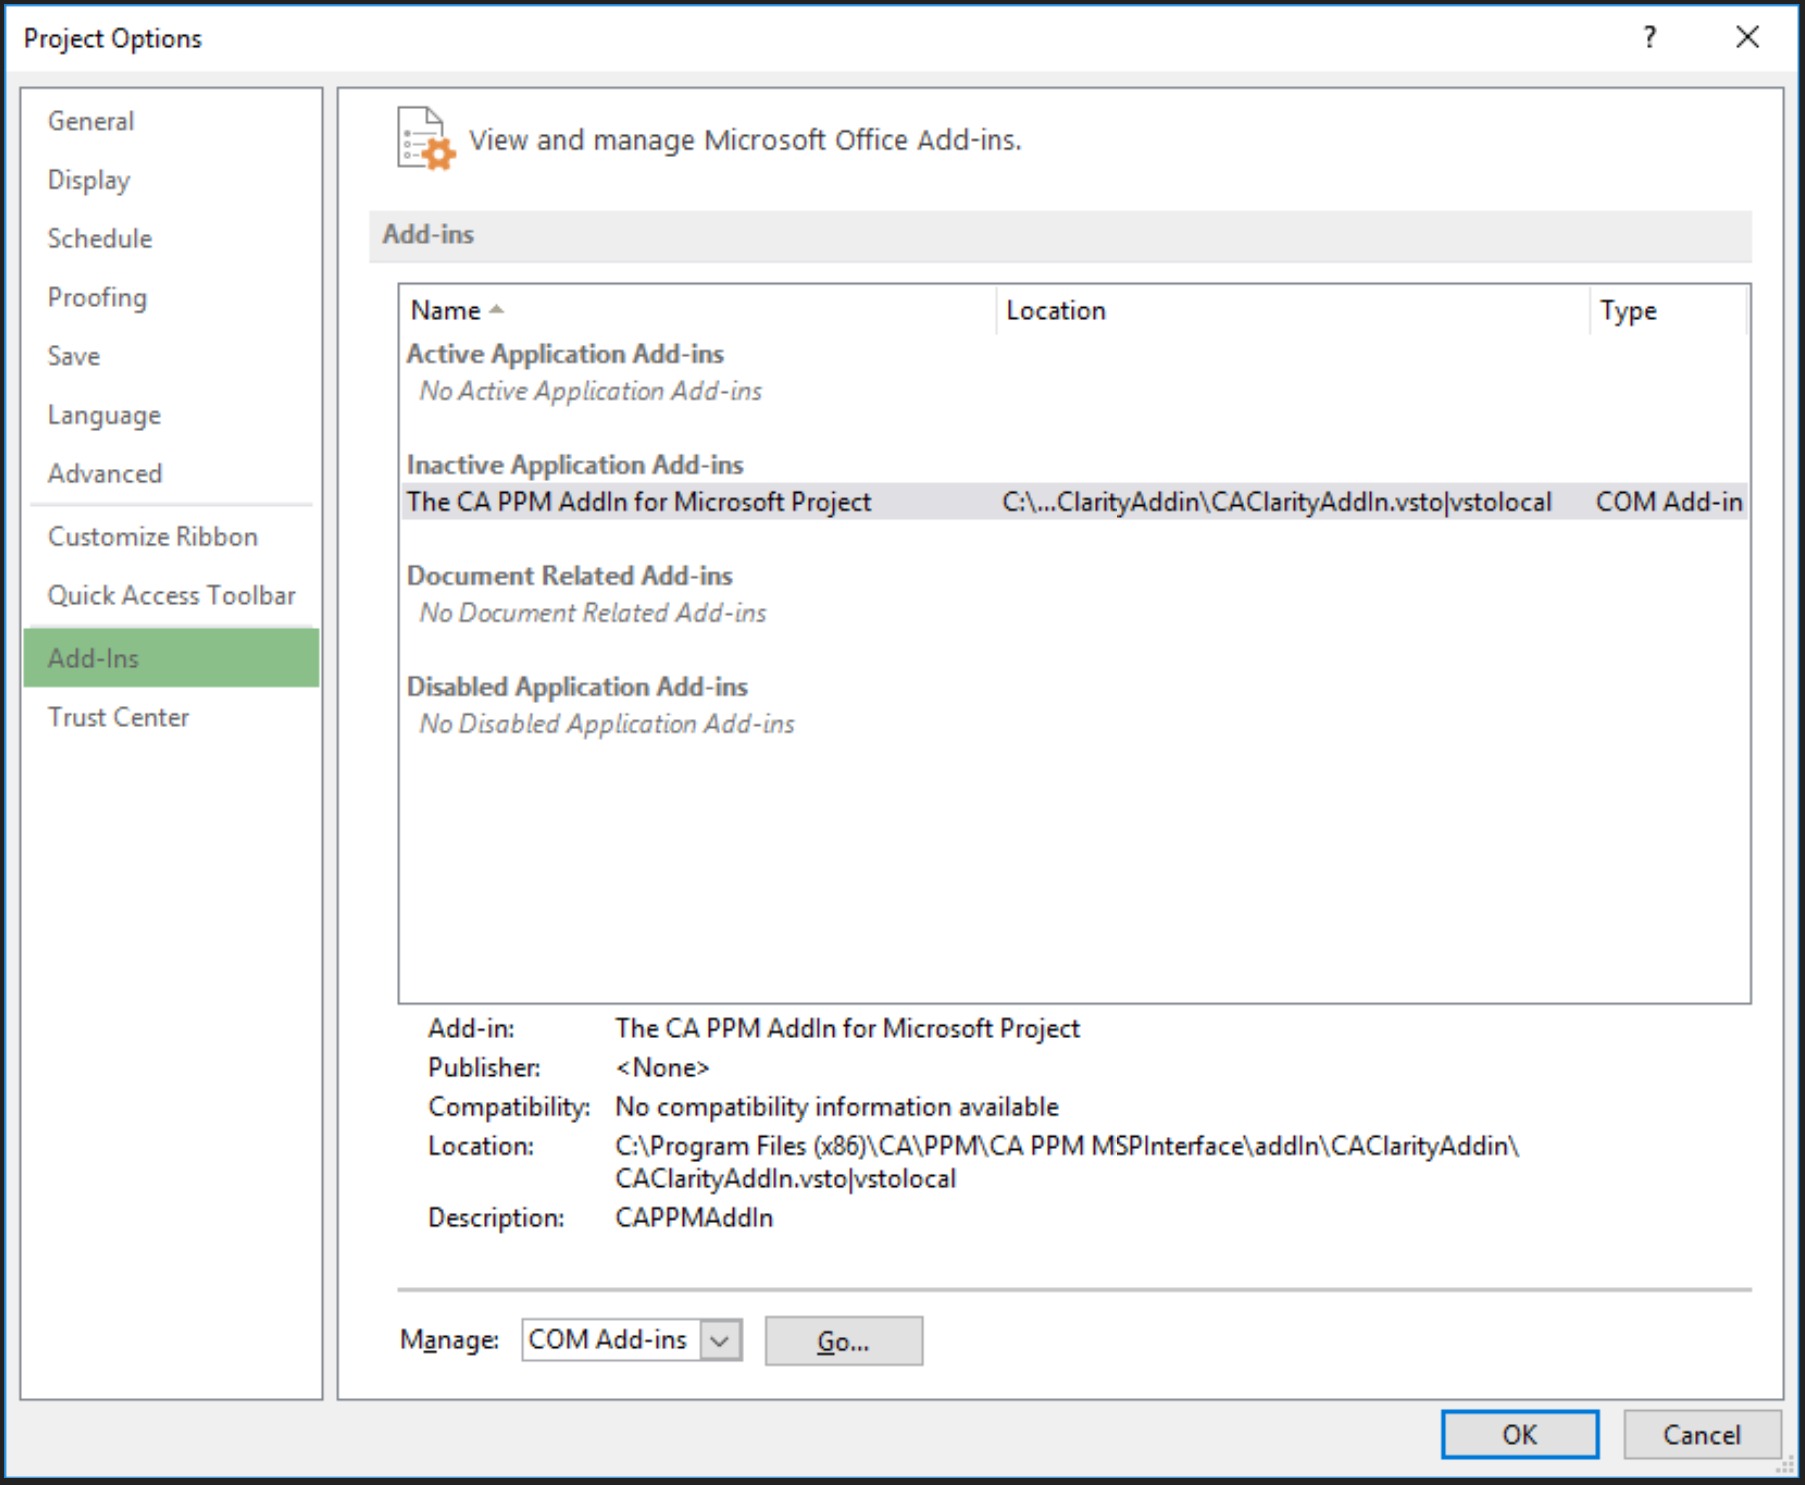Click 'No compatibility information available' text

[837, 1107]
